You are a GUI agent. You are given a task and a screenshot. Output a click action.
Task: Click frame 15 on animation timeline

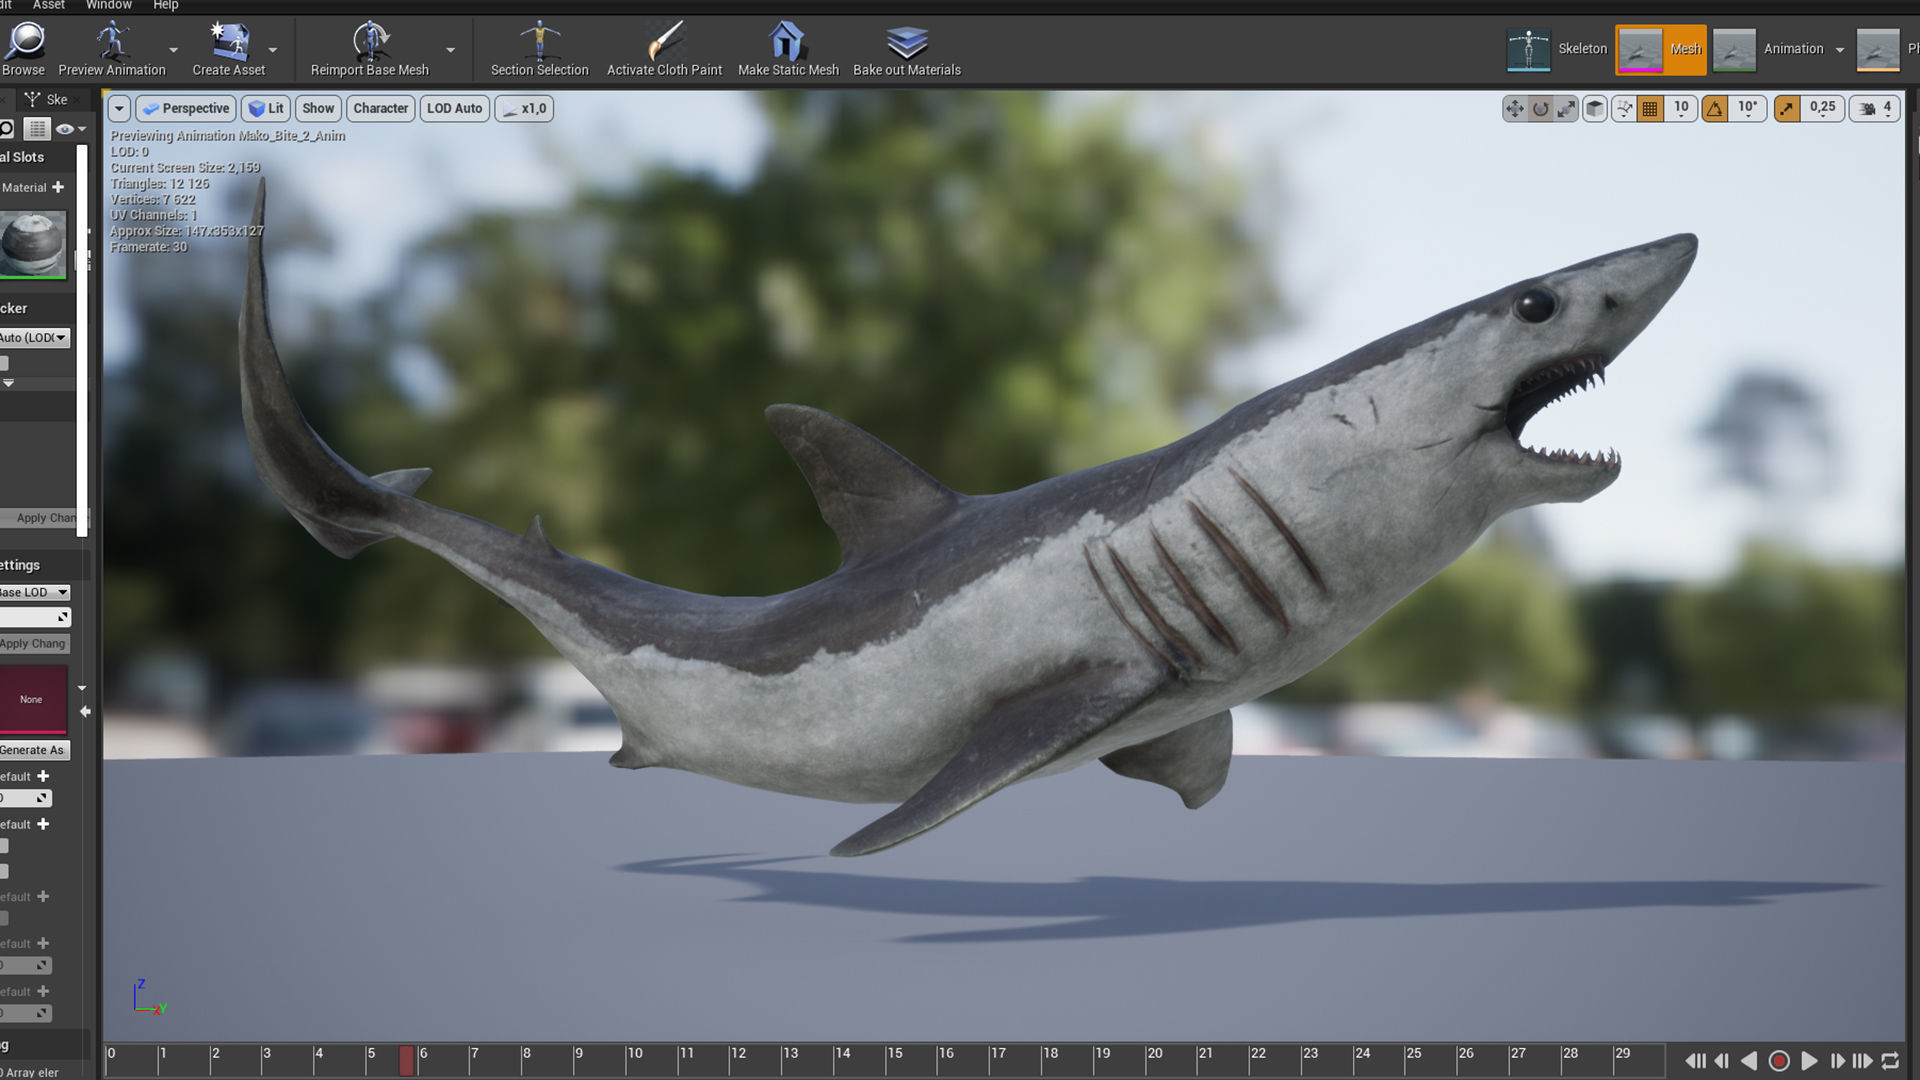click(x=888, y=1060)
